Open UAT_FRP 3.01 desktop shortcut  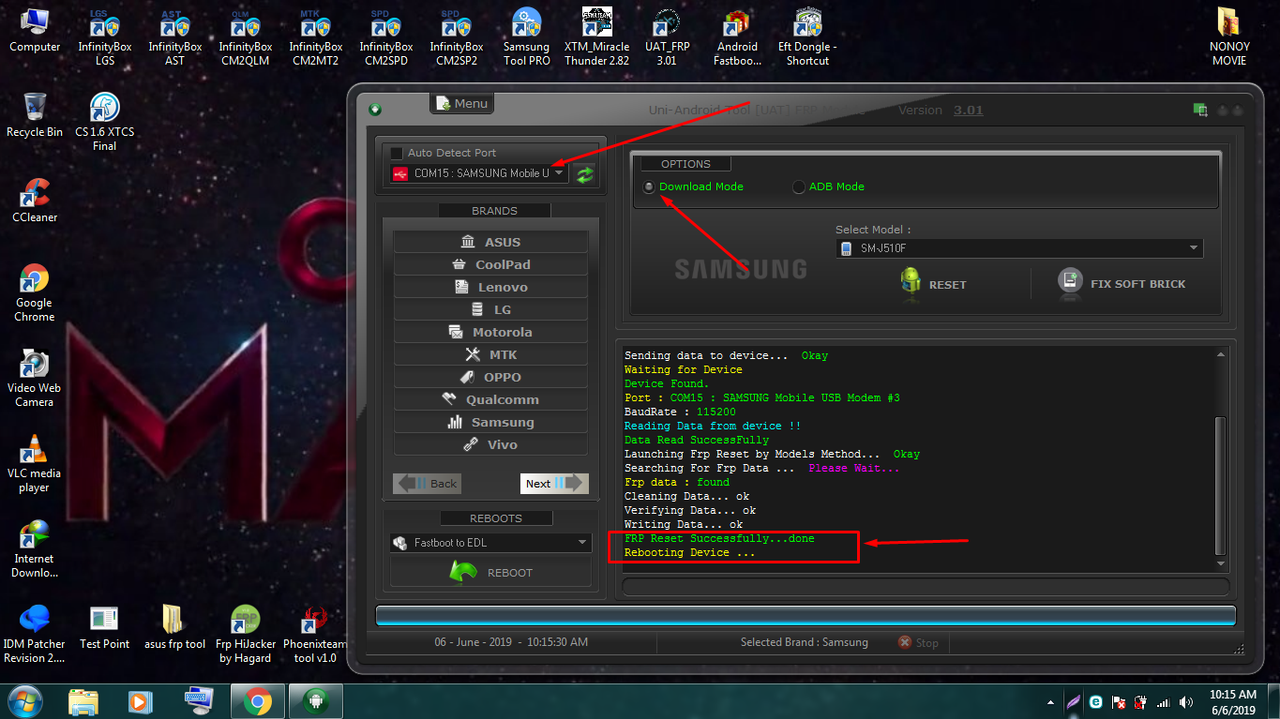pos(667,38)
